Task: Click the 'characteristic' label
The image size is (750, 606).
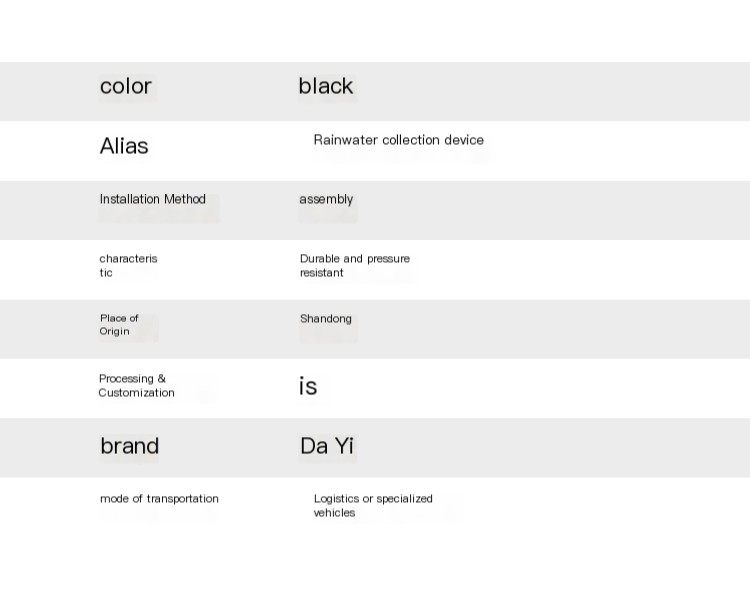Action: pos(128,265)
